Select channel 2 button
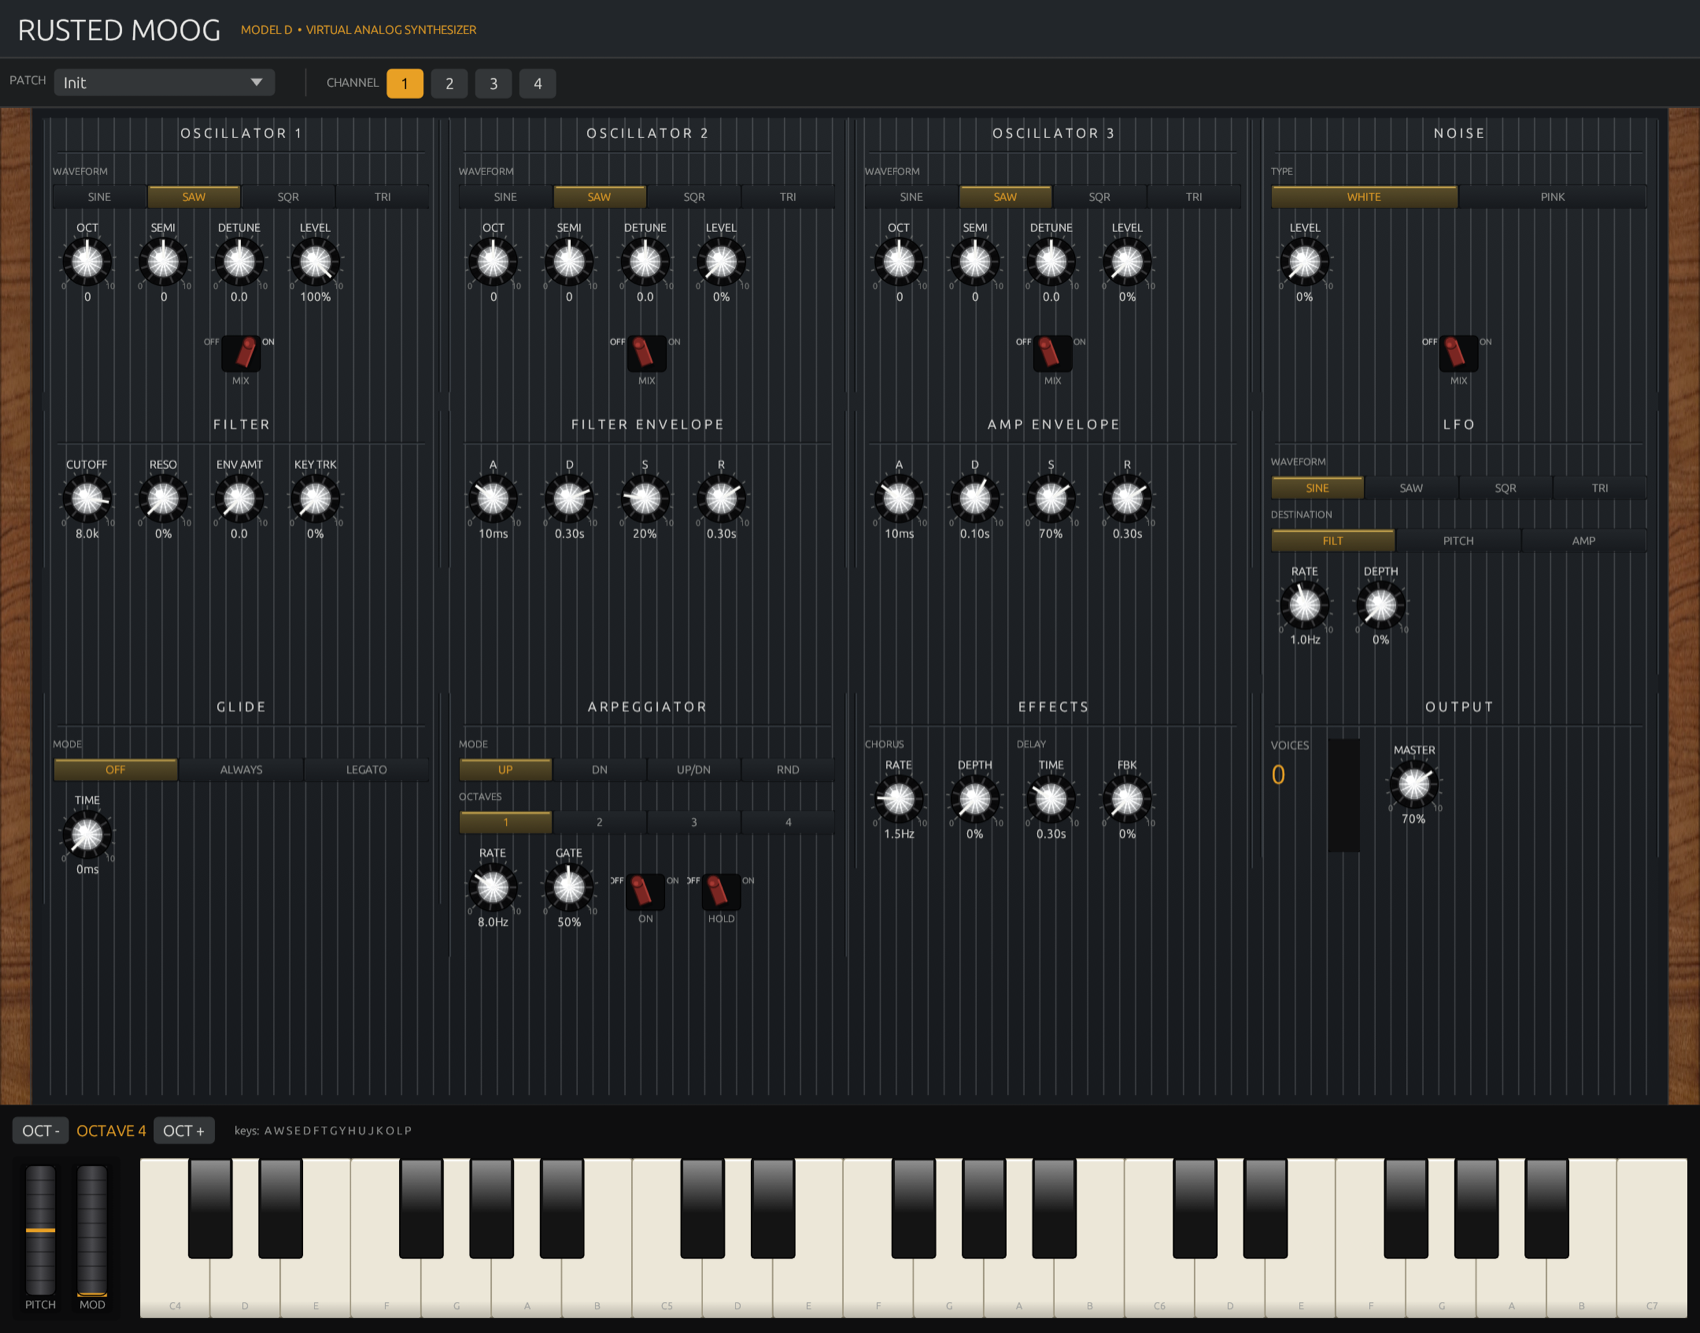The height and width of the screenshot is (1333, 1700). (449, 83)
